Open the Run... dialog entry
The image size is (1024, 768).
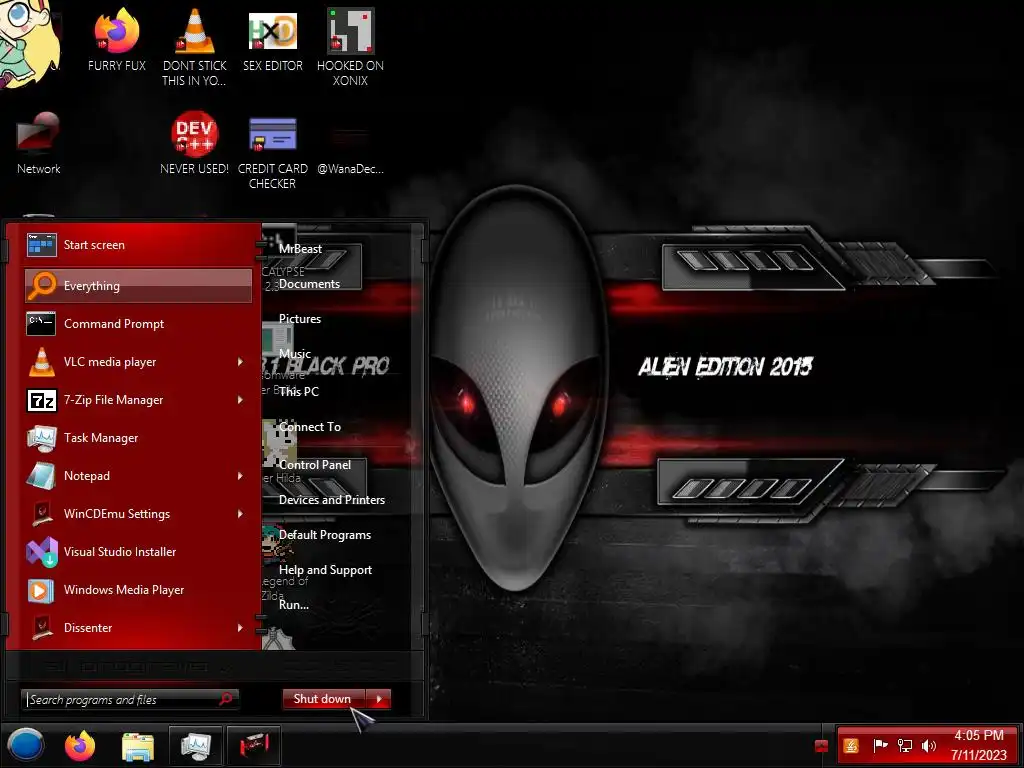click(x=294, y=605)
